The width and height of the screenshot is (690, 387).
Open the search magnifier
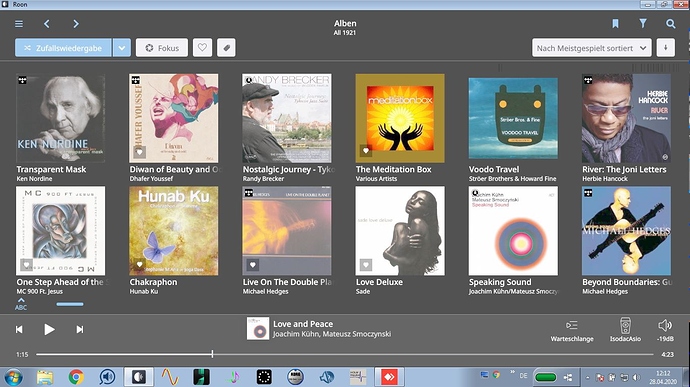(x=670, y=24)
